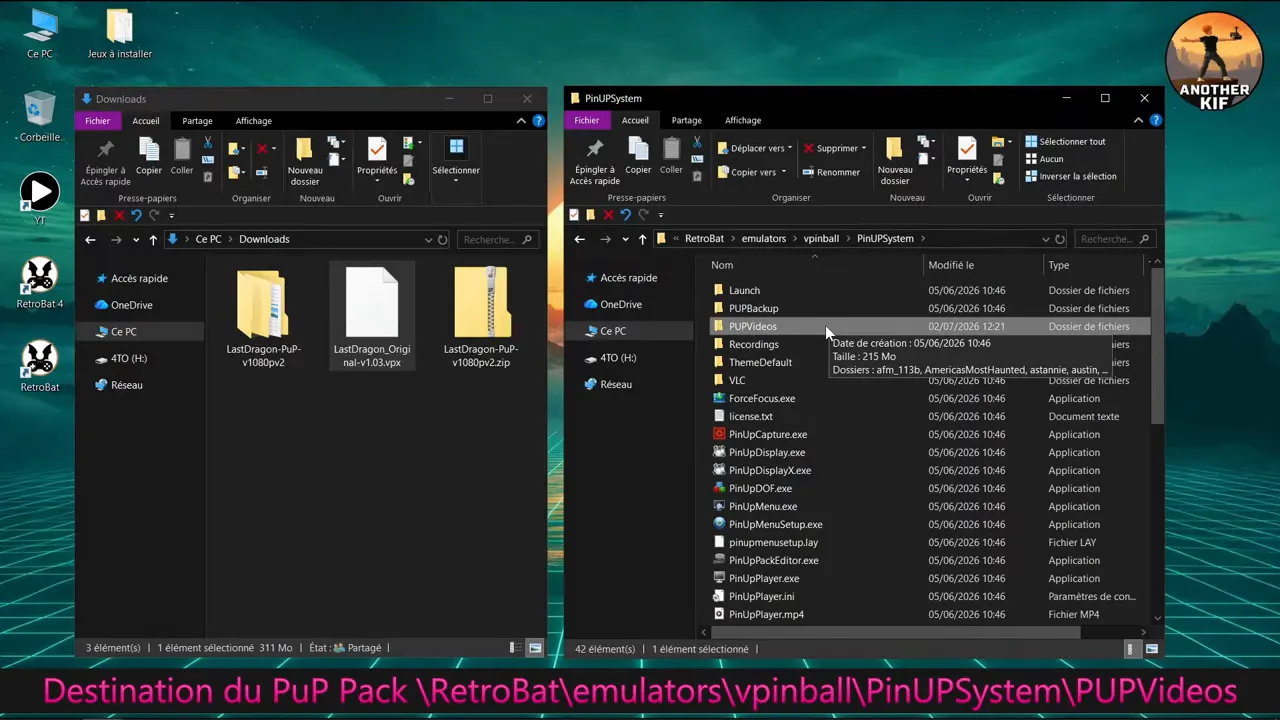Launch the RetroBat desktop shortcut
The width and height of the screenshot is (1280, 720).
pos(40,367)
